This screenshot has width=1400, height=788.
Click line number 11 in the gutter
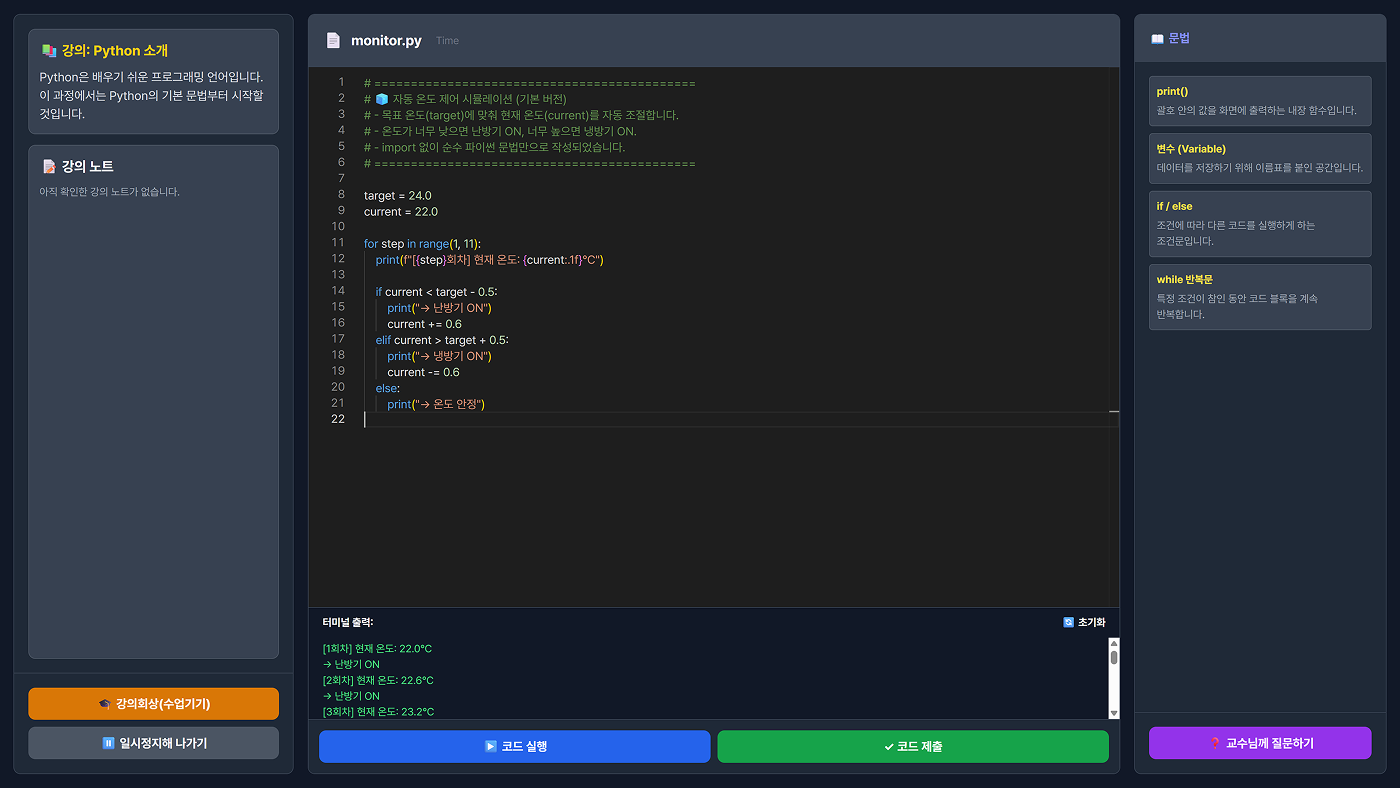coord(338,243)
